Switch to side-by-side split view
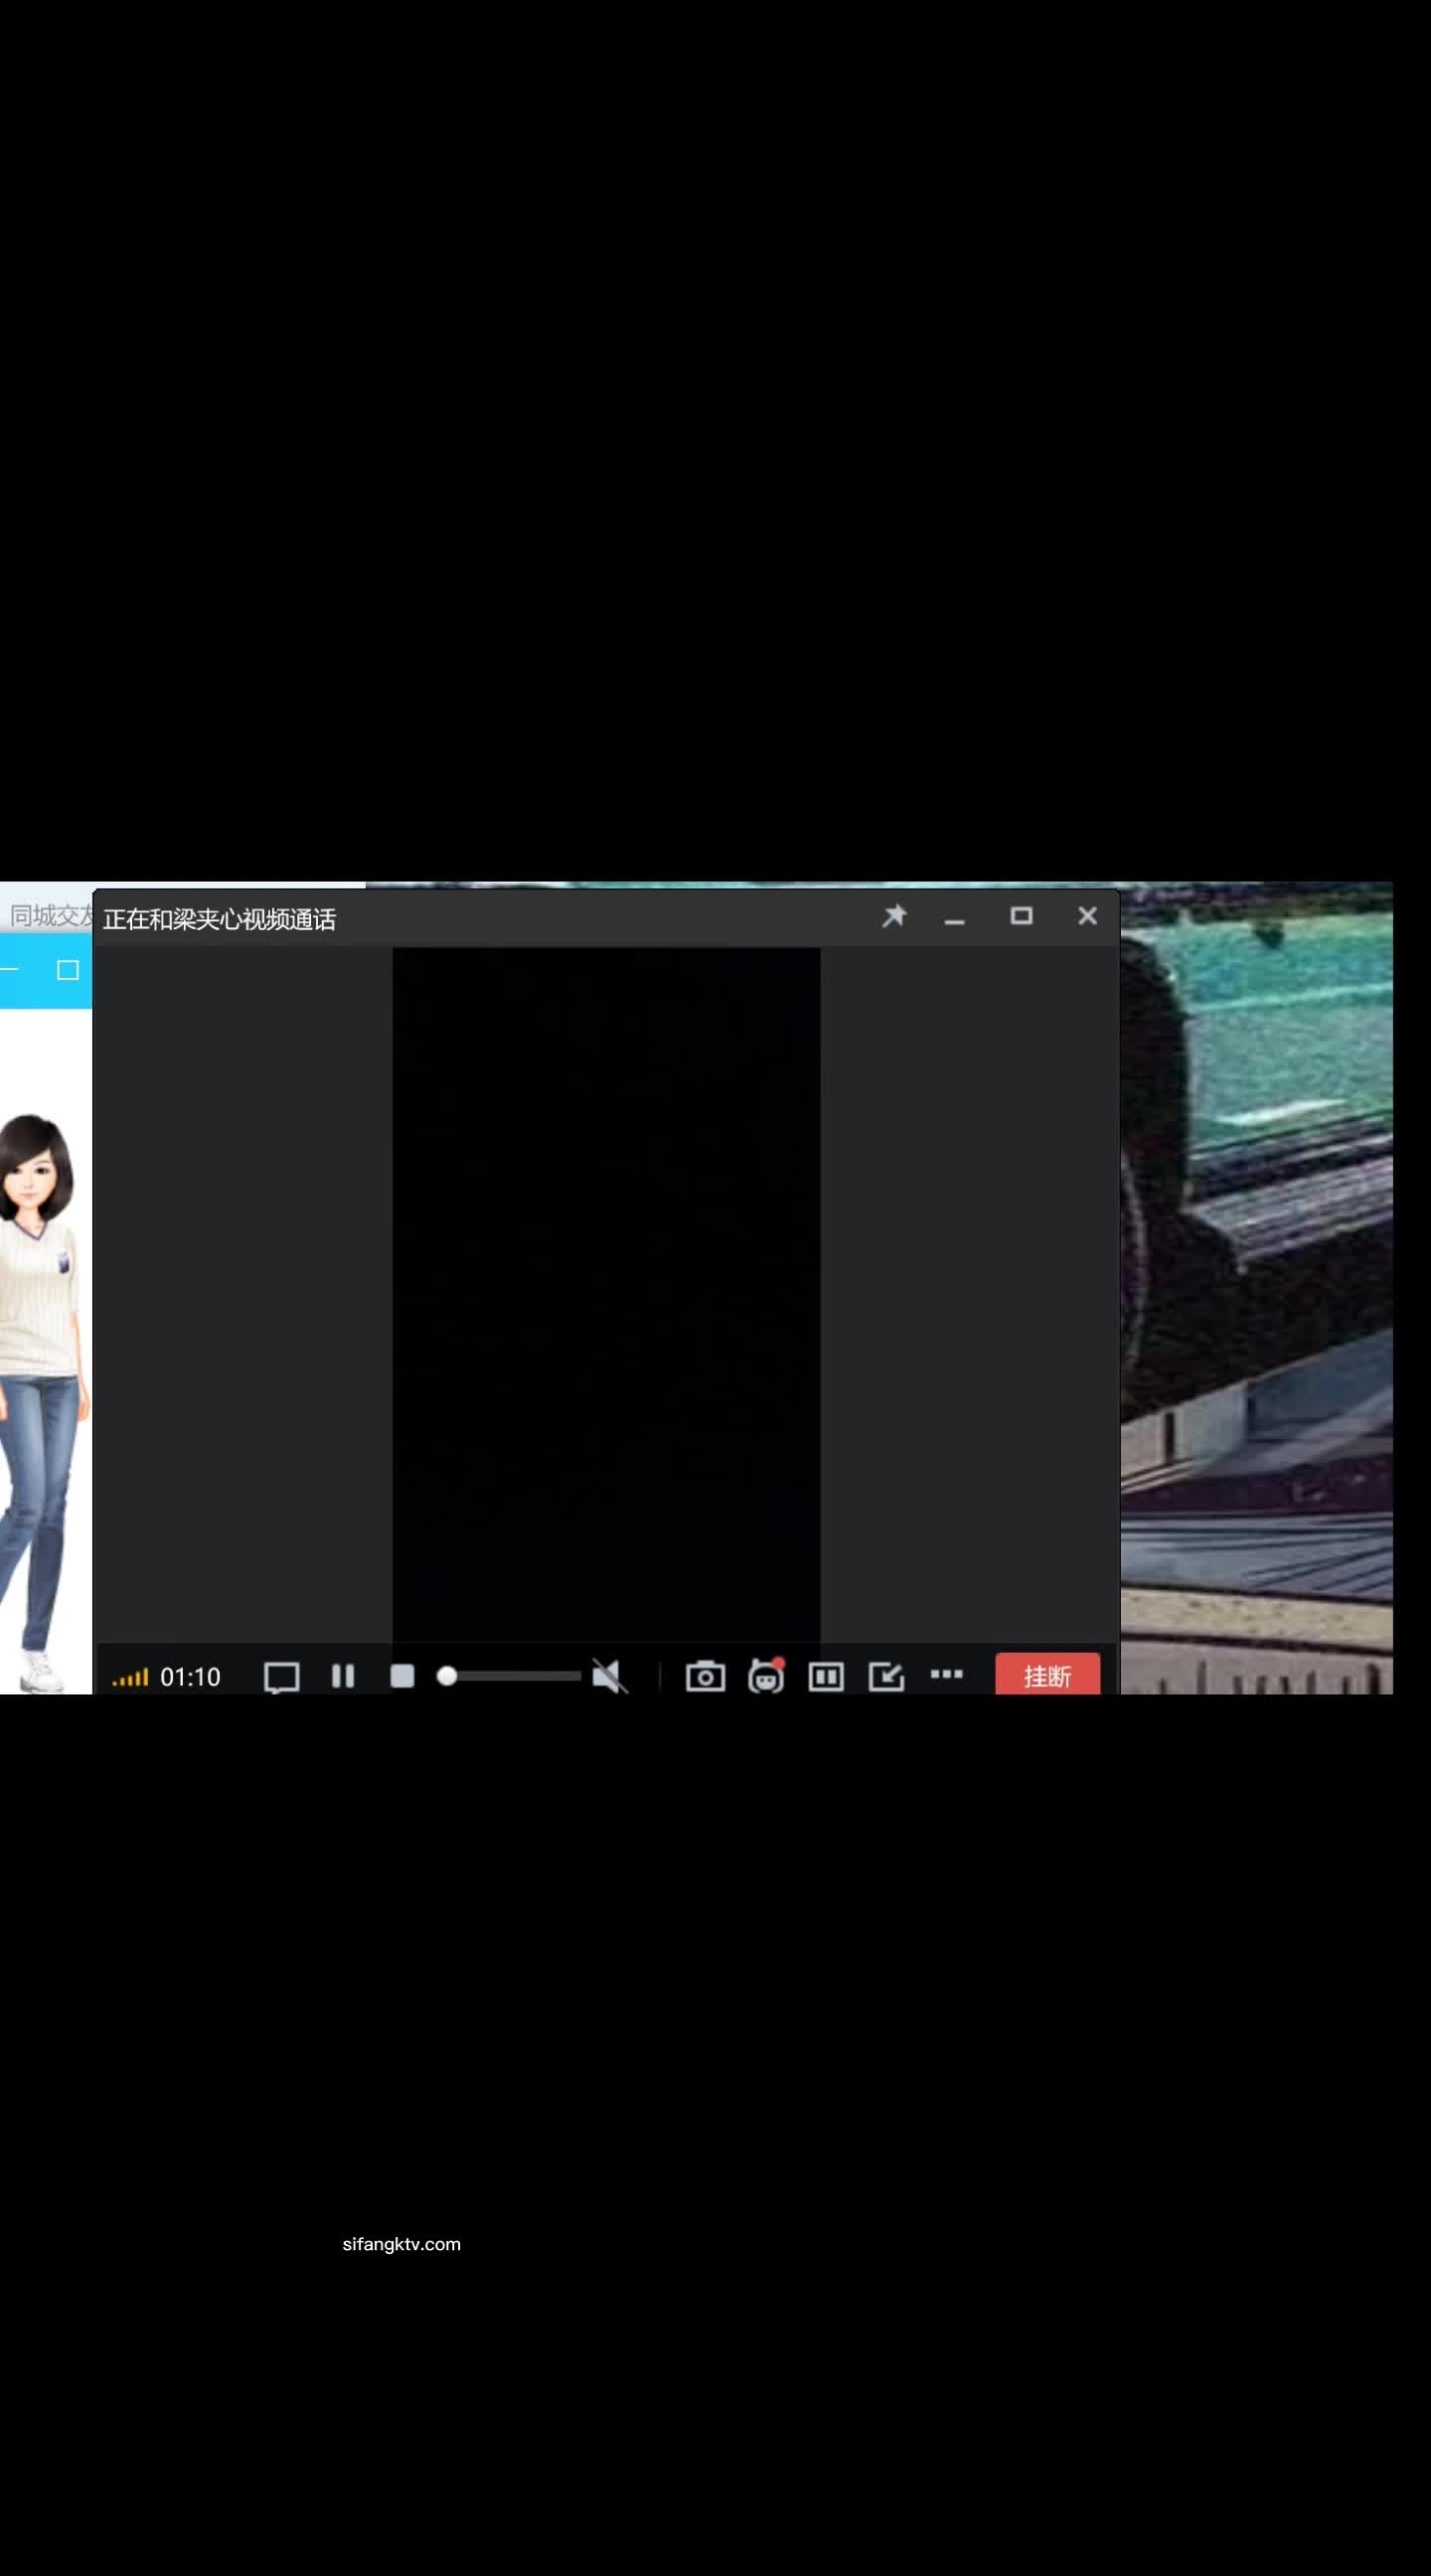1431x2576 pixels. click(x=826, y=1676)
